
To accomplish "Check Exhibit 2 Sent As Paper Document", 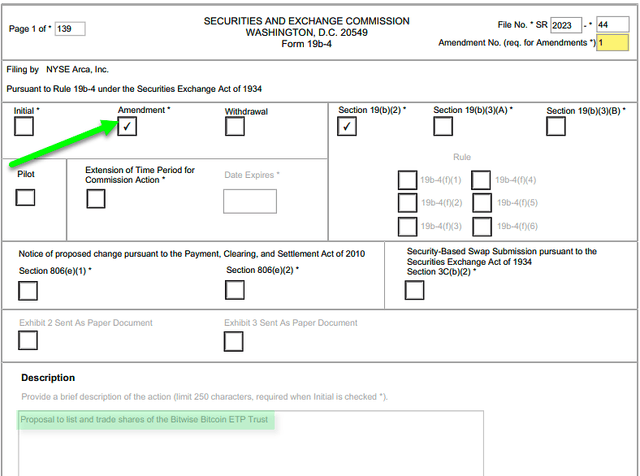I will [x=28, y=340].
